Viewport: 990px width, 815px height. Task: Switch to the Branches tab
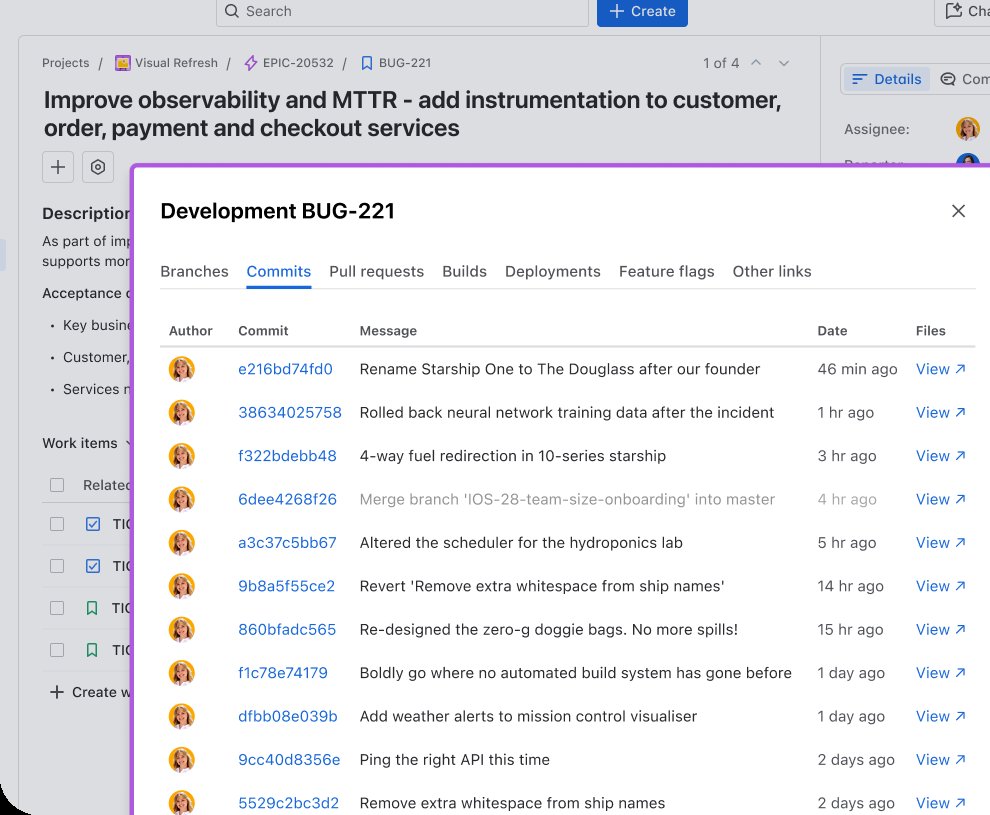(194, 271)
